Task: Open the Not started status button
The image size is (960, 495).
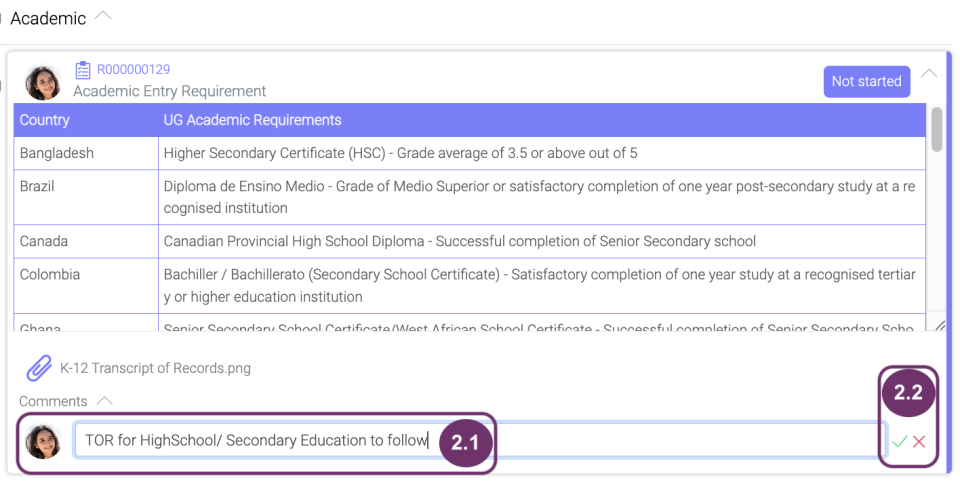Action: coord(866,81)
